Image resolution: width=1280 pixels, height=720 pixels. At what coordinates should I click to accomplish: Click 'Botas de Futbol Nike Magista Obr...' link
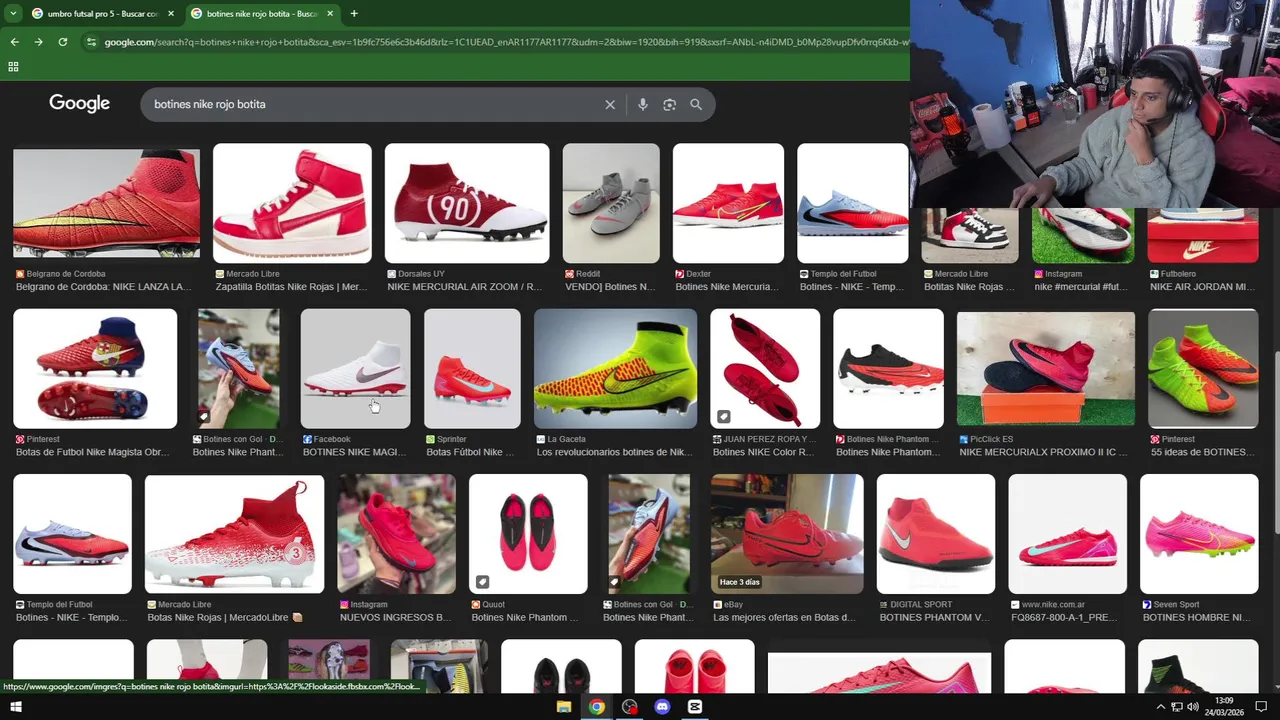coord(92,452)
